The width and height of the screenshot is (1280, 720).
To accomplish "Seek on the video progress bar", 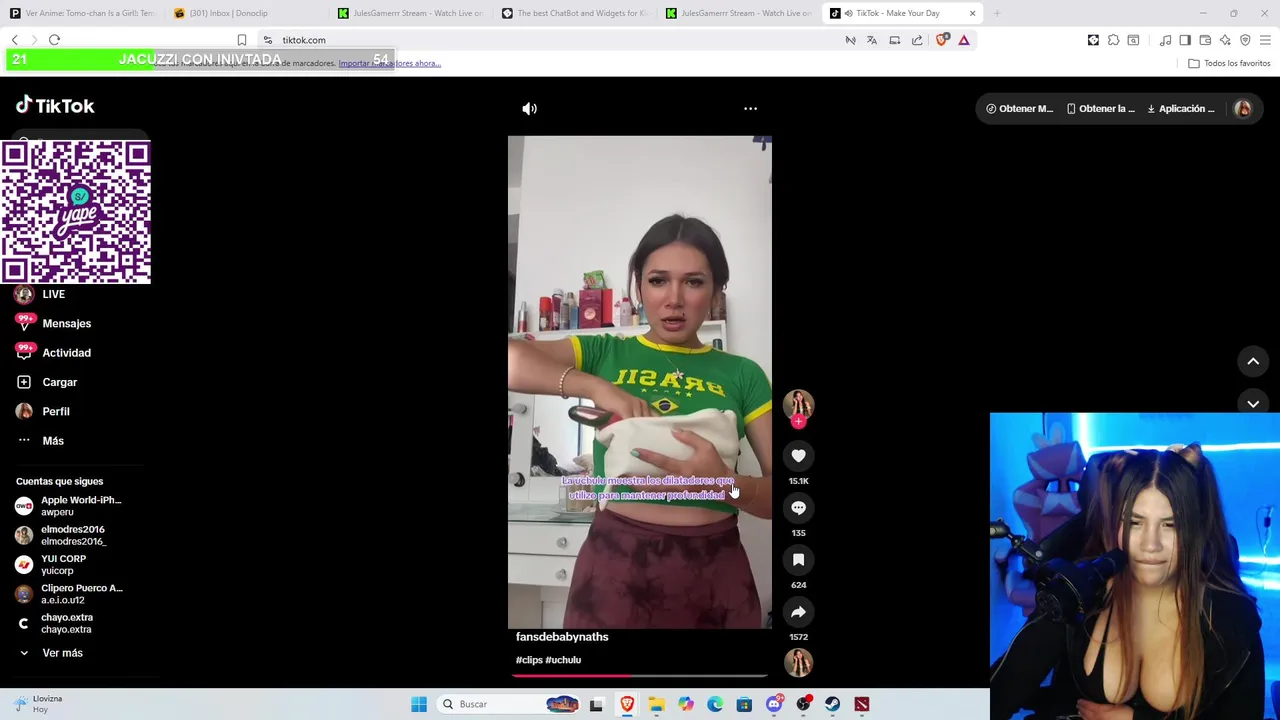I will 640,676.
